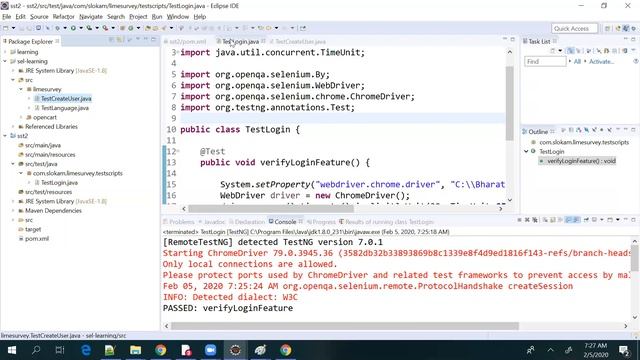Viewport: 640px width, 360px height.
Task: Click Remove Launch X in Console toolbar
Action: 527,220
